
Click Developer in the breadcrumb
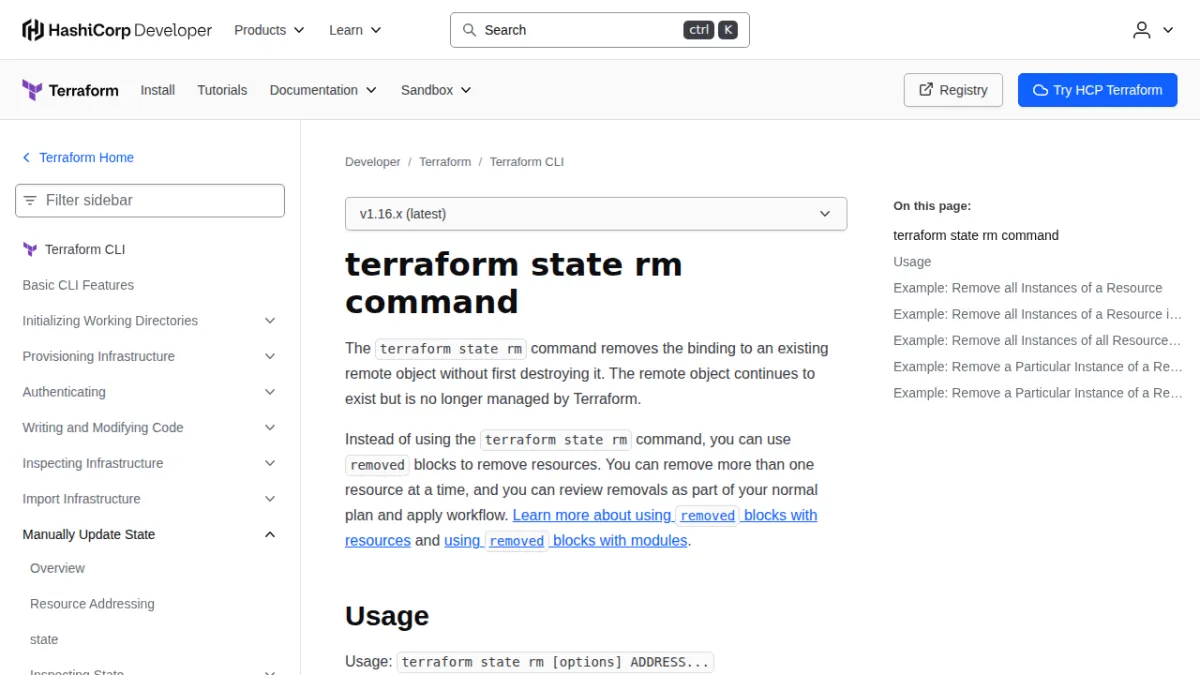coord(372,162)
